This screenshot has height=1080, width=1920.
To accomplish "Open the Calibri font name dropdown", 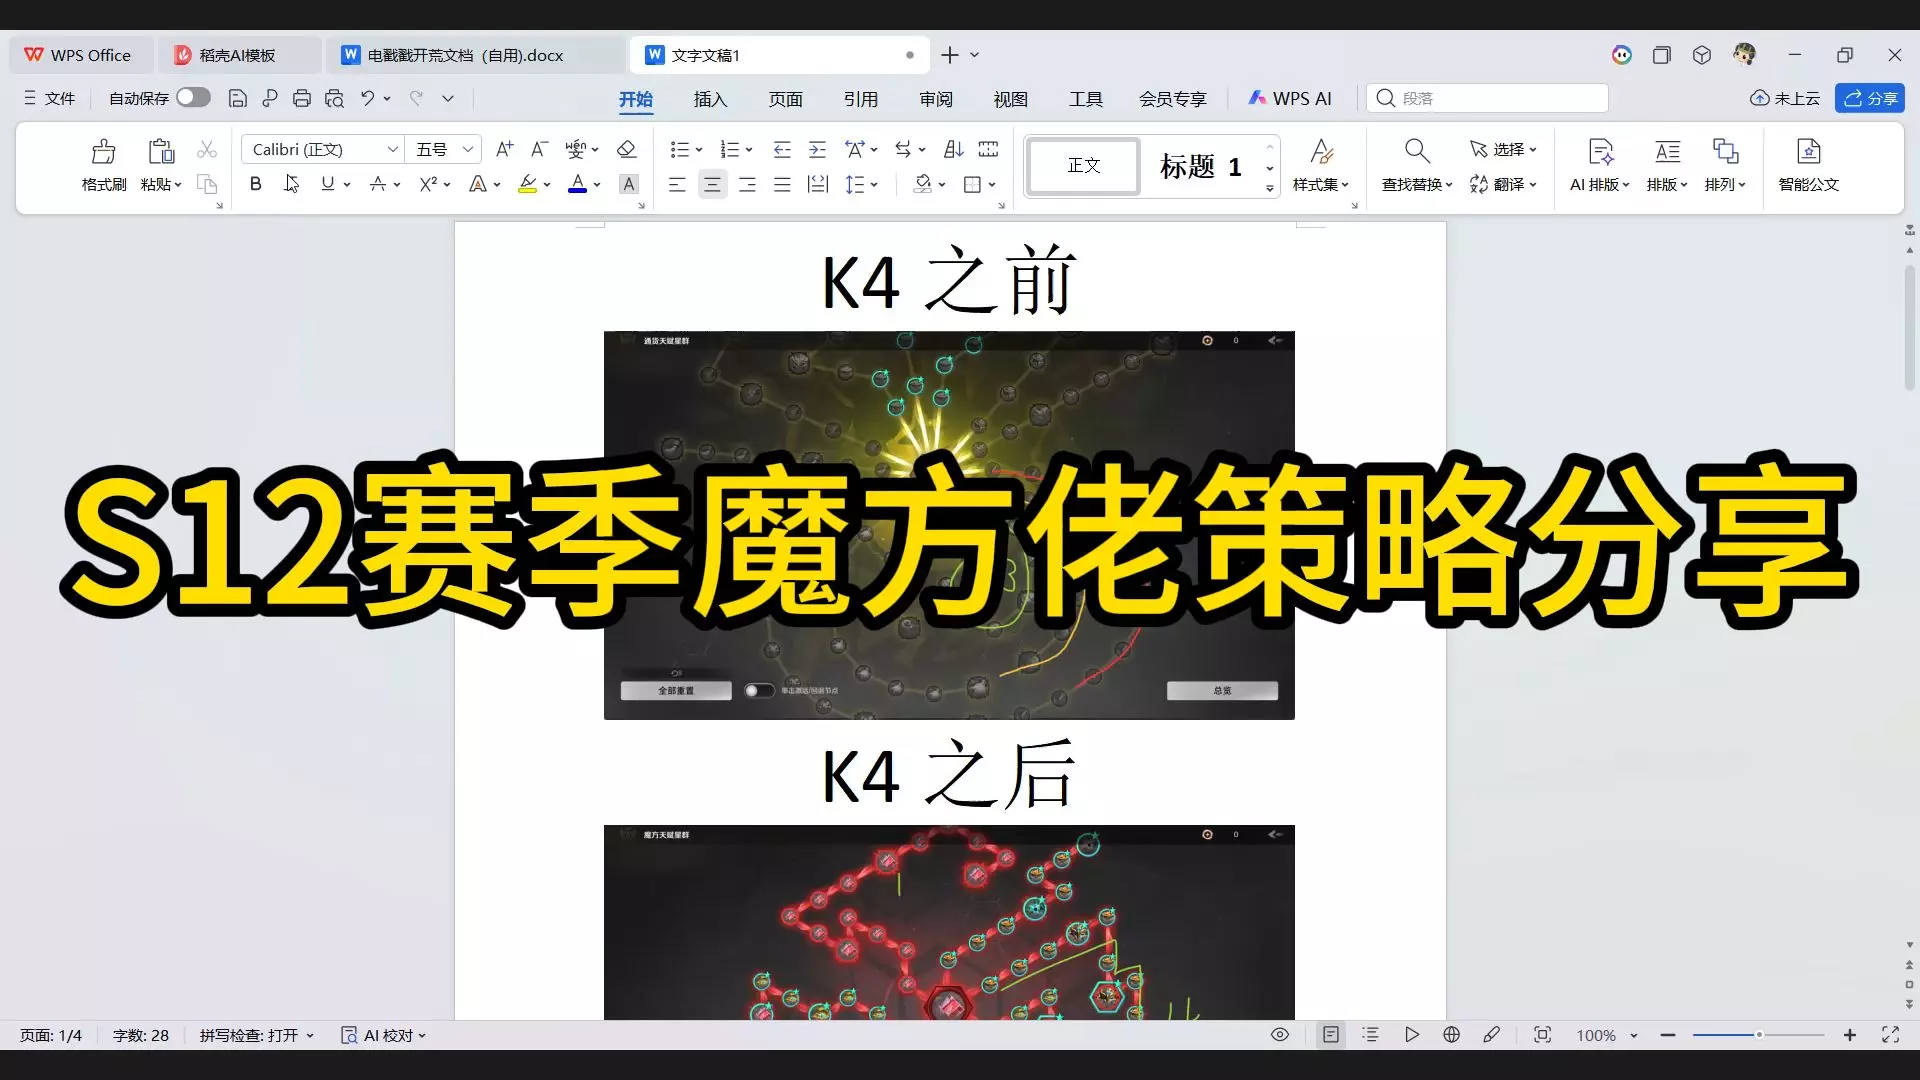I will click(x=393, y=150).
